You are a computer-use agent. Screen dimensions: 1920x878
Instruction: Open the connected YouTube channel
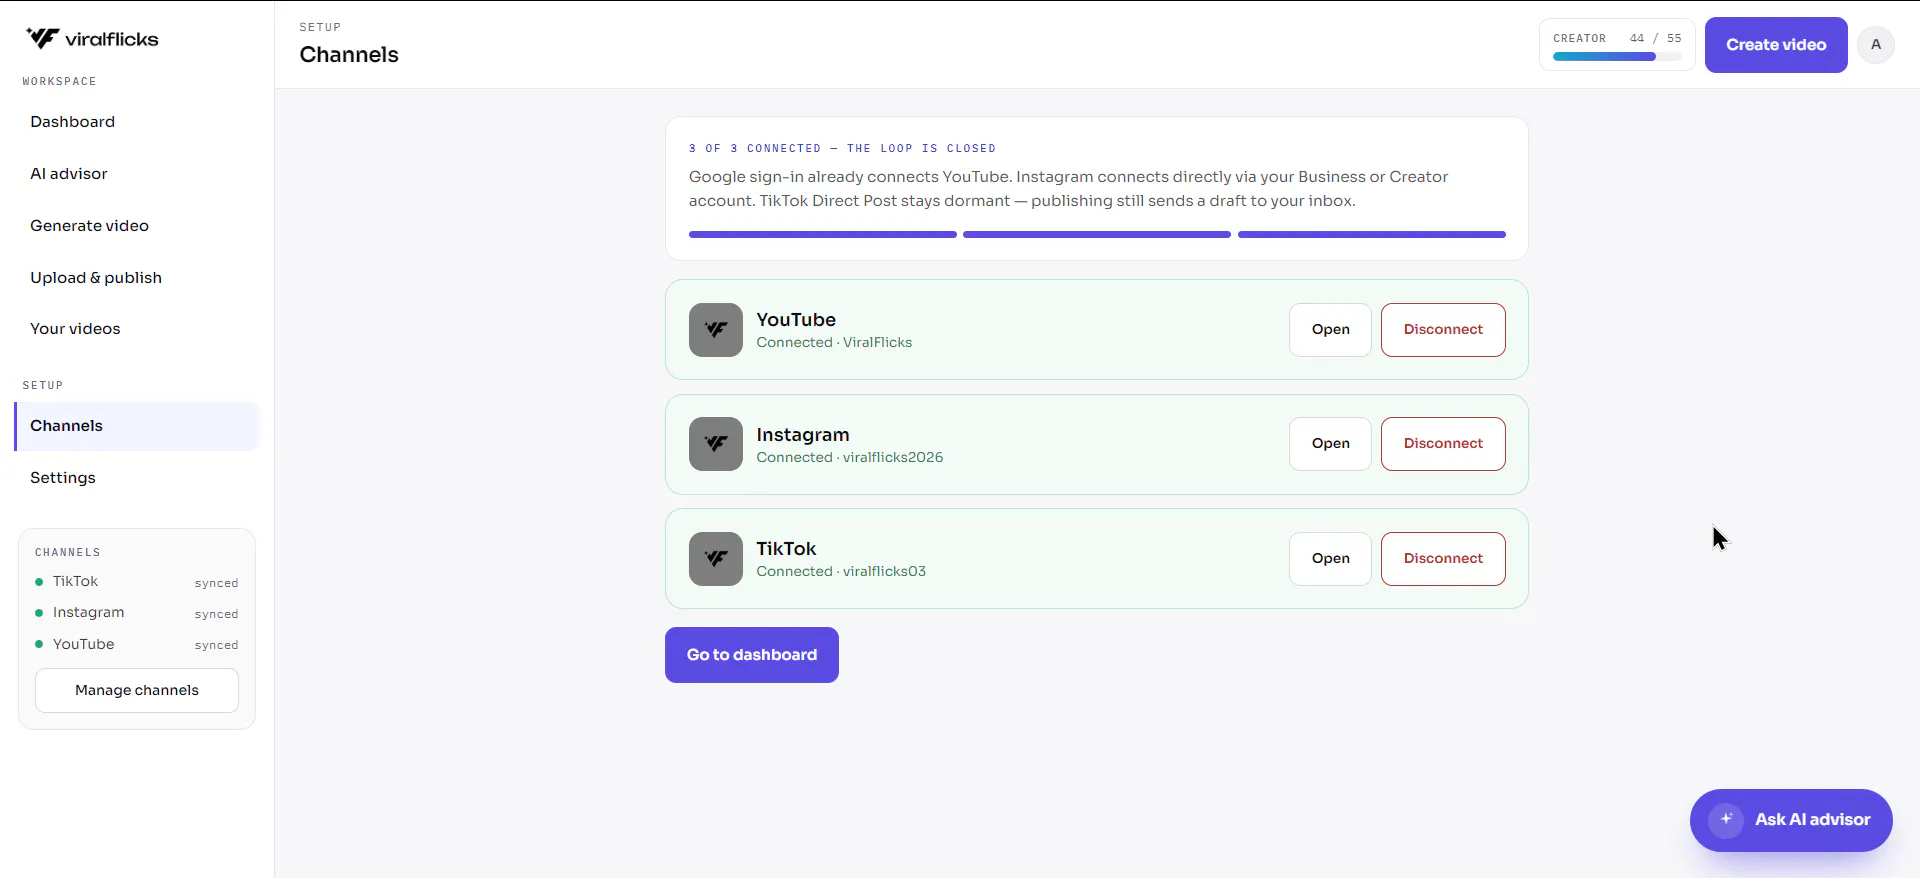1330,330
